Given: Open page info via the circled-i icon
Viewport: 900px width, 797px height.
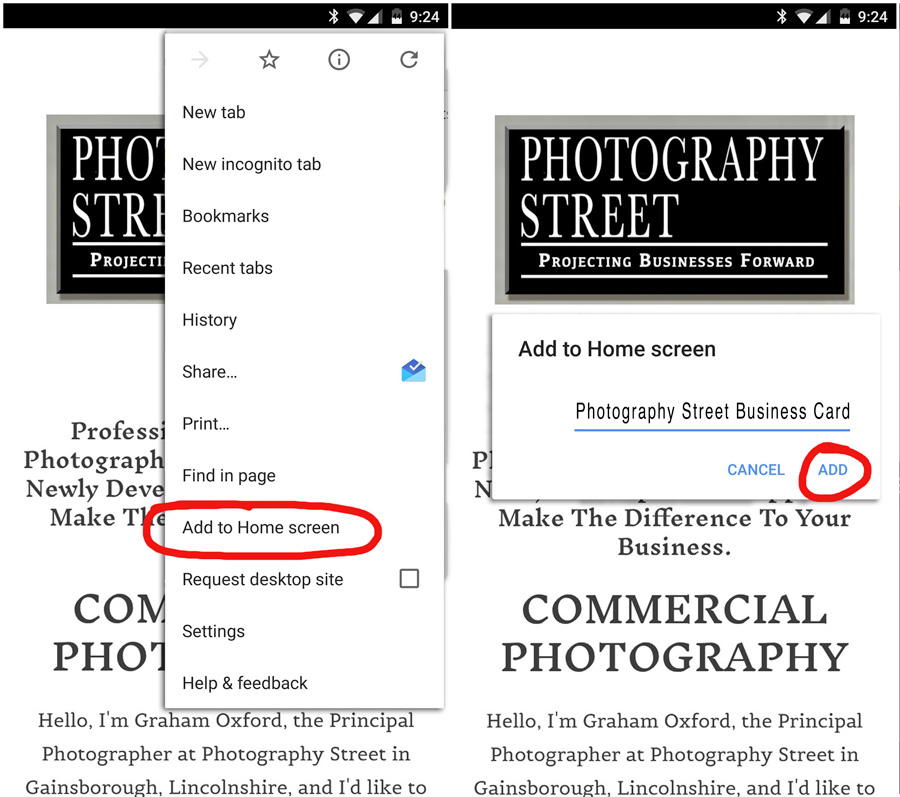Looking at the screenshot, I should tap(339, 59).
